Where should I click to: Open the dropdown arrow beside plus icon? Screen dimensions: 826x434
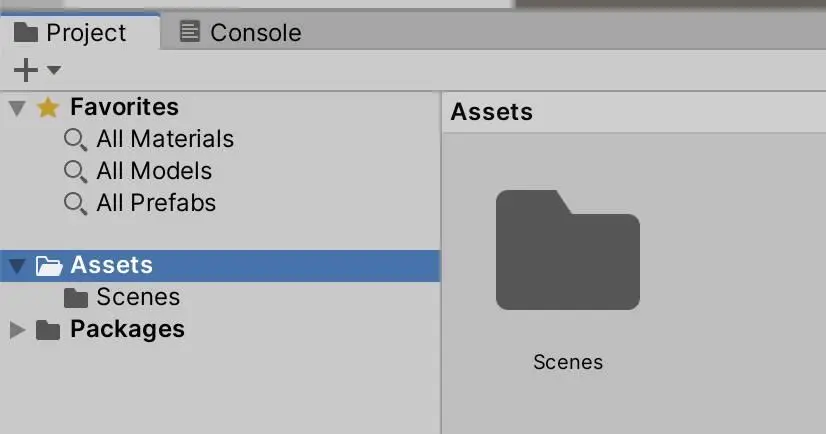54,70
